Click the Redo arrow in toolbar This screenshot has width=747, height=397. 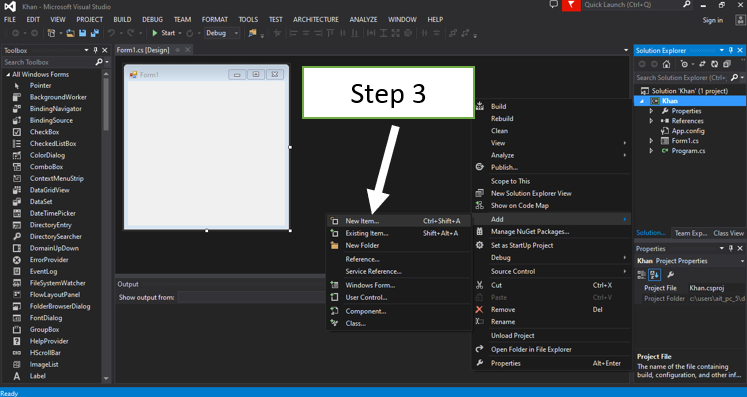point(131,33)
